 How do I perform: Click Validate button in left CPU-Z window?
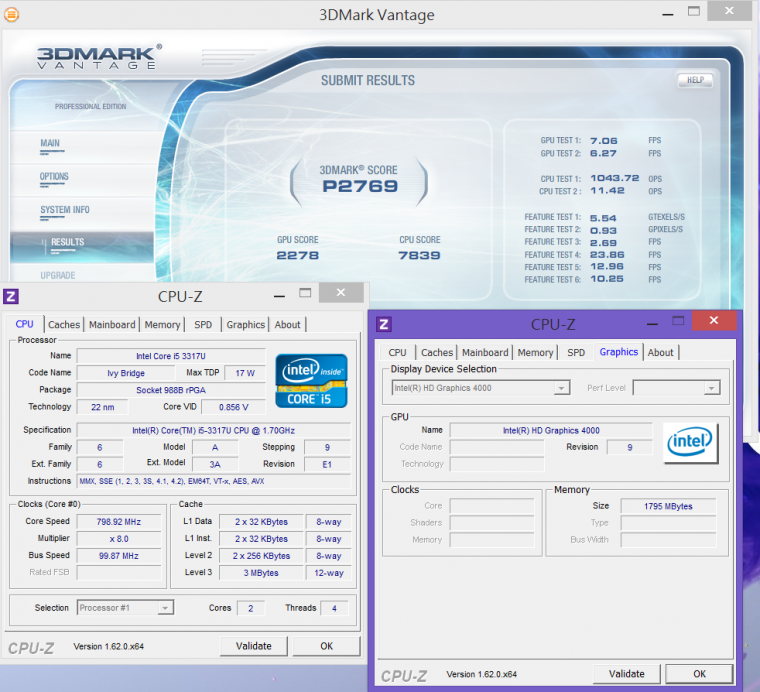coord(254,646)
